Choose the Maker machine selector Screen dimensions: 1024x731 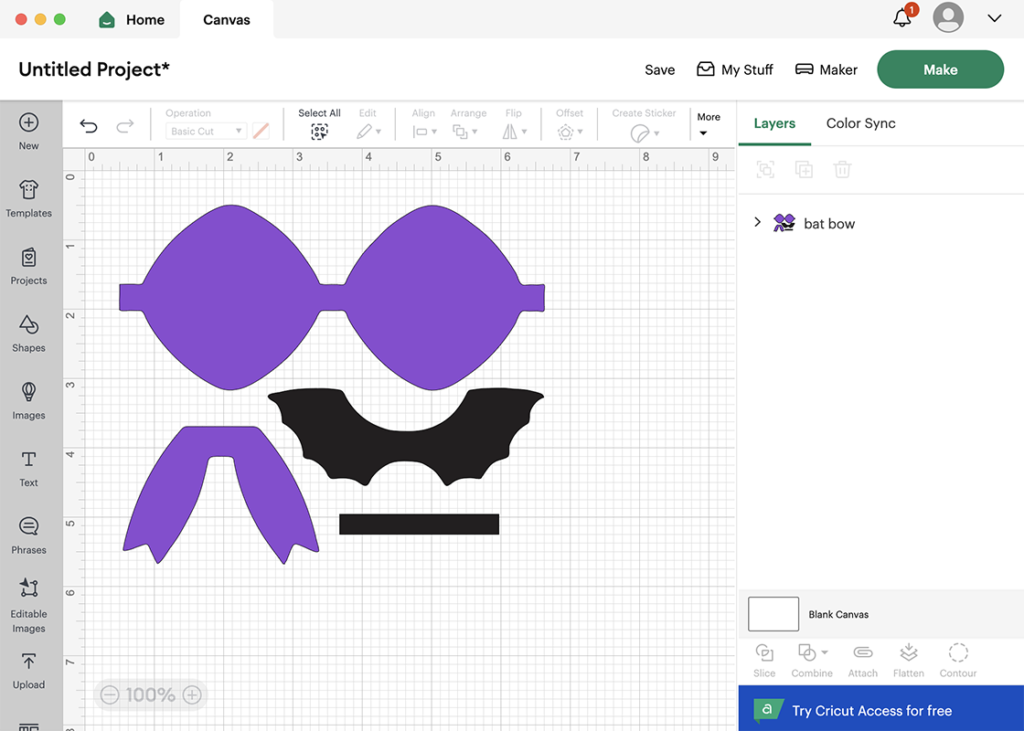coord(826,69)
